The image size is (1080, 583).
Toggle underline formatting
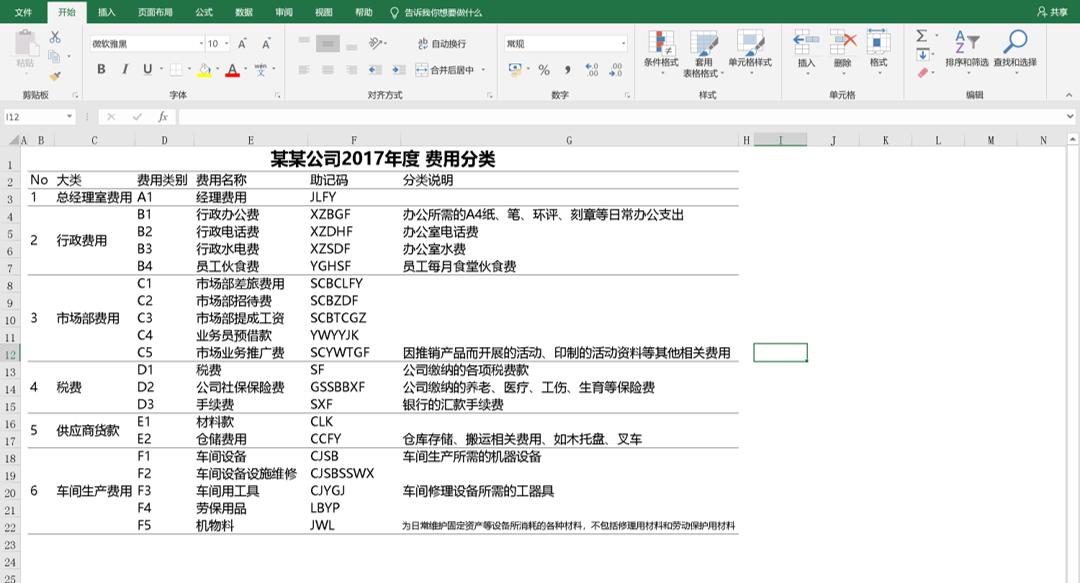146,69
